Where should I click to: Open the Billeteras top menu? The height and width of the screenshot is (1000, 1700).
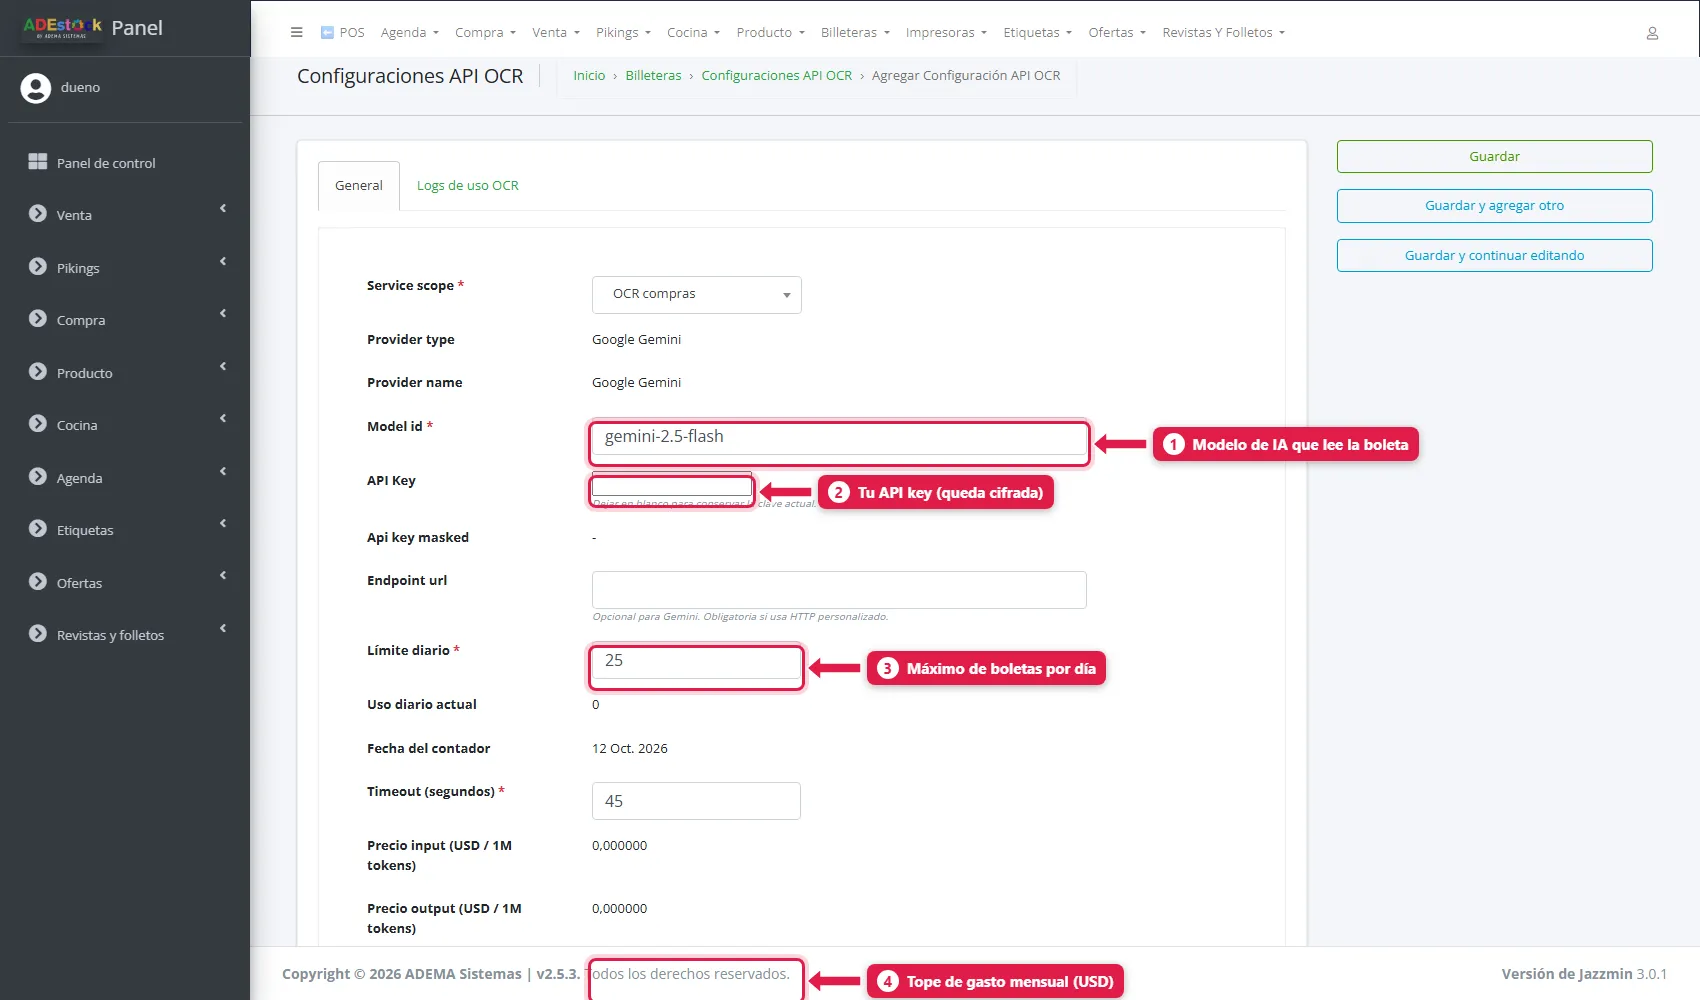[856, 33]
